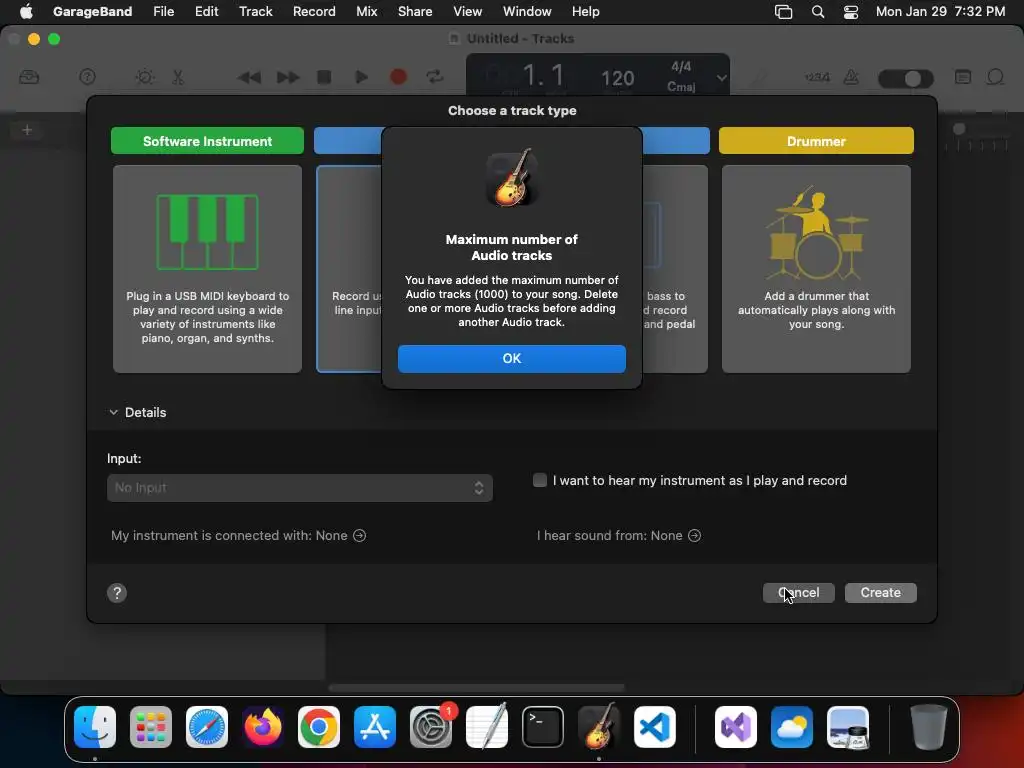1024x768 pixels.
Task: Click the Cancel button
Action: [798, 592]
